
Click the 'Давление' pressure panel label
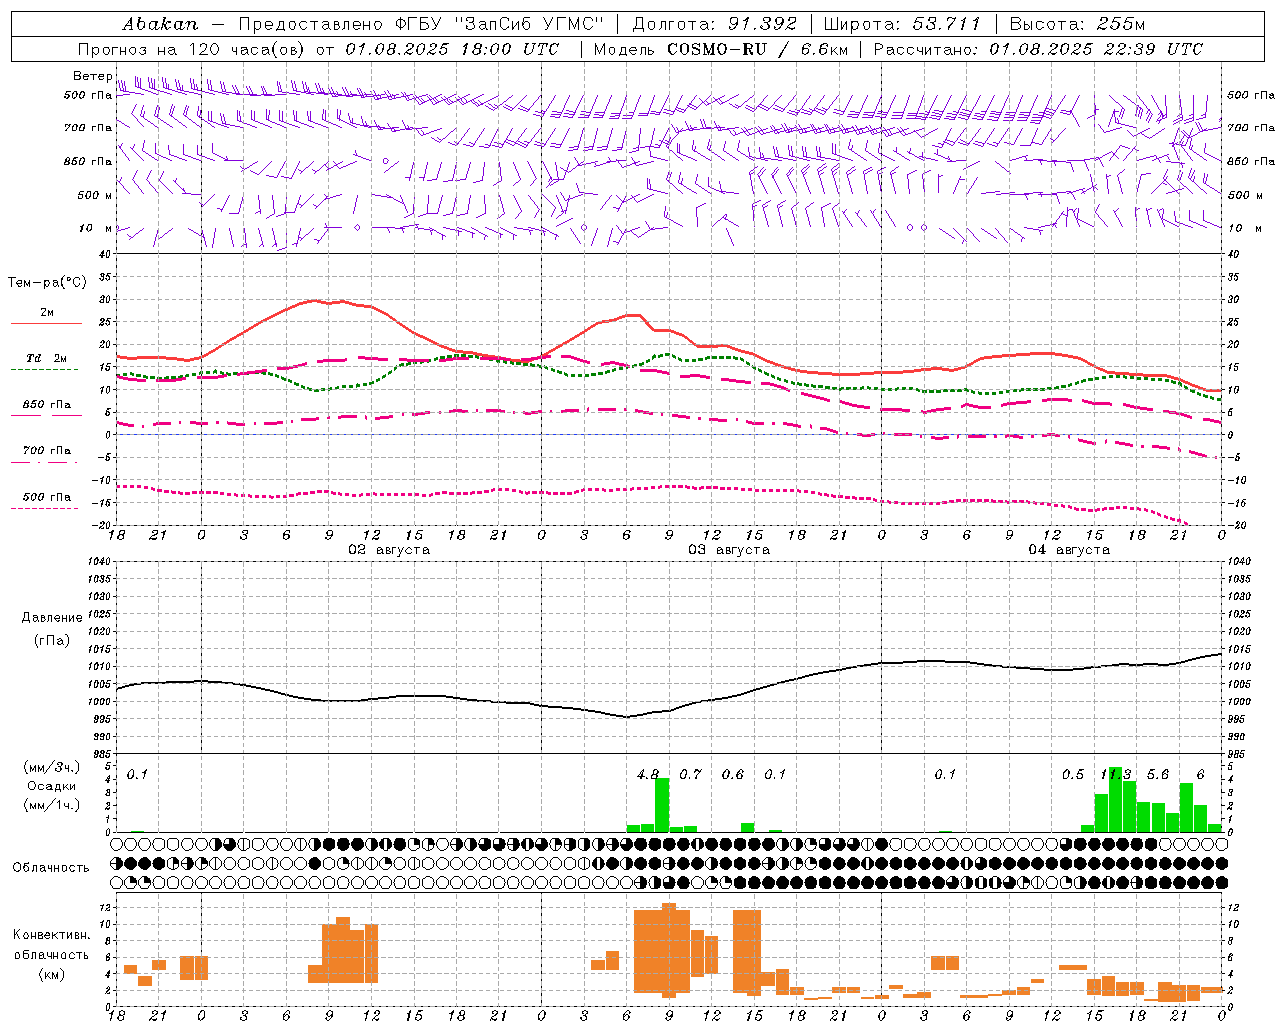tap(52, 618)
